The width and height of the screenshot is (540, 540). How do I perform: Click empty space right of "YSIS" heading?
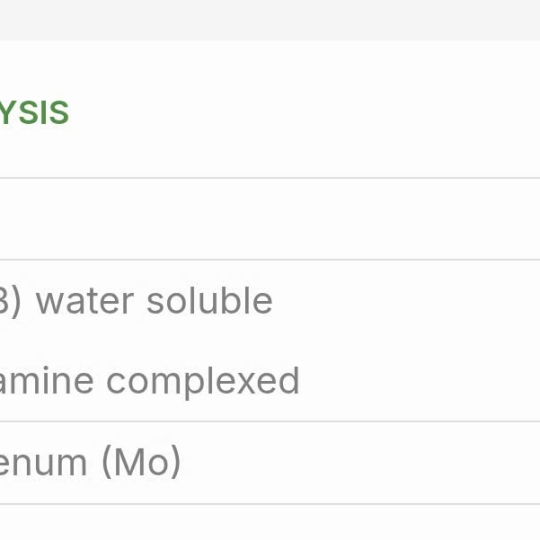pos(305,113)
